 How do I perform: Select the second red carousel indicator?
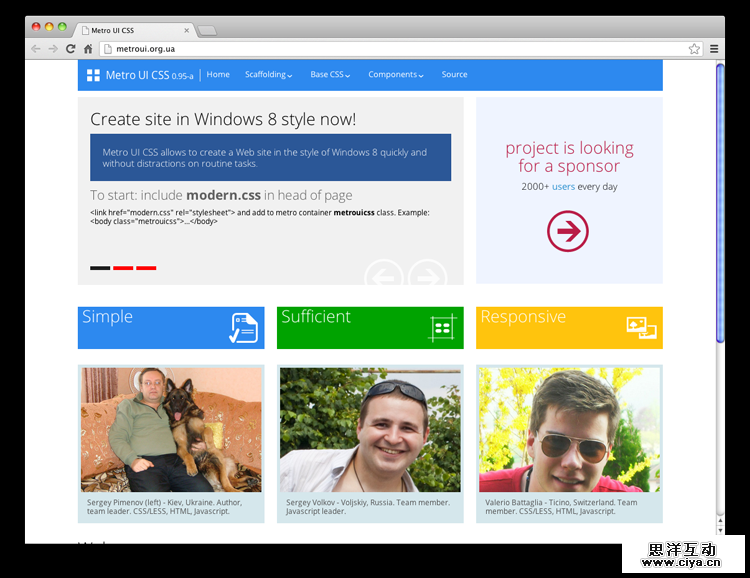(x=123, y=268)
